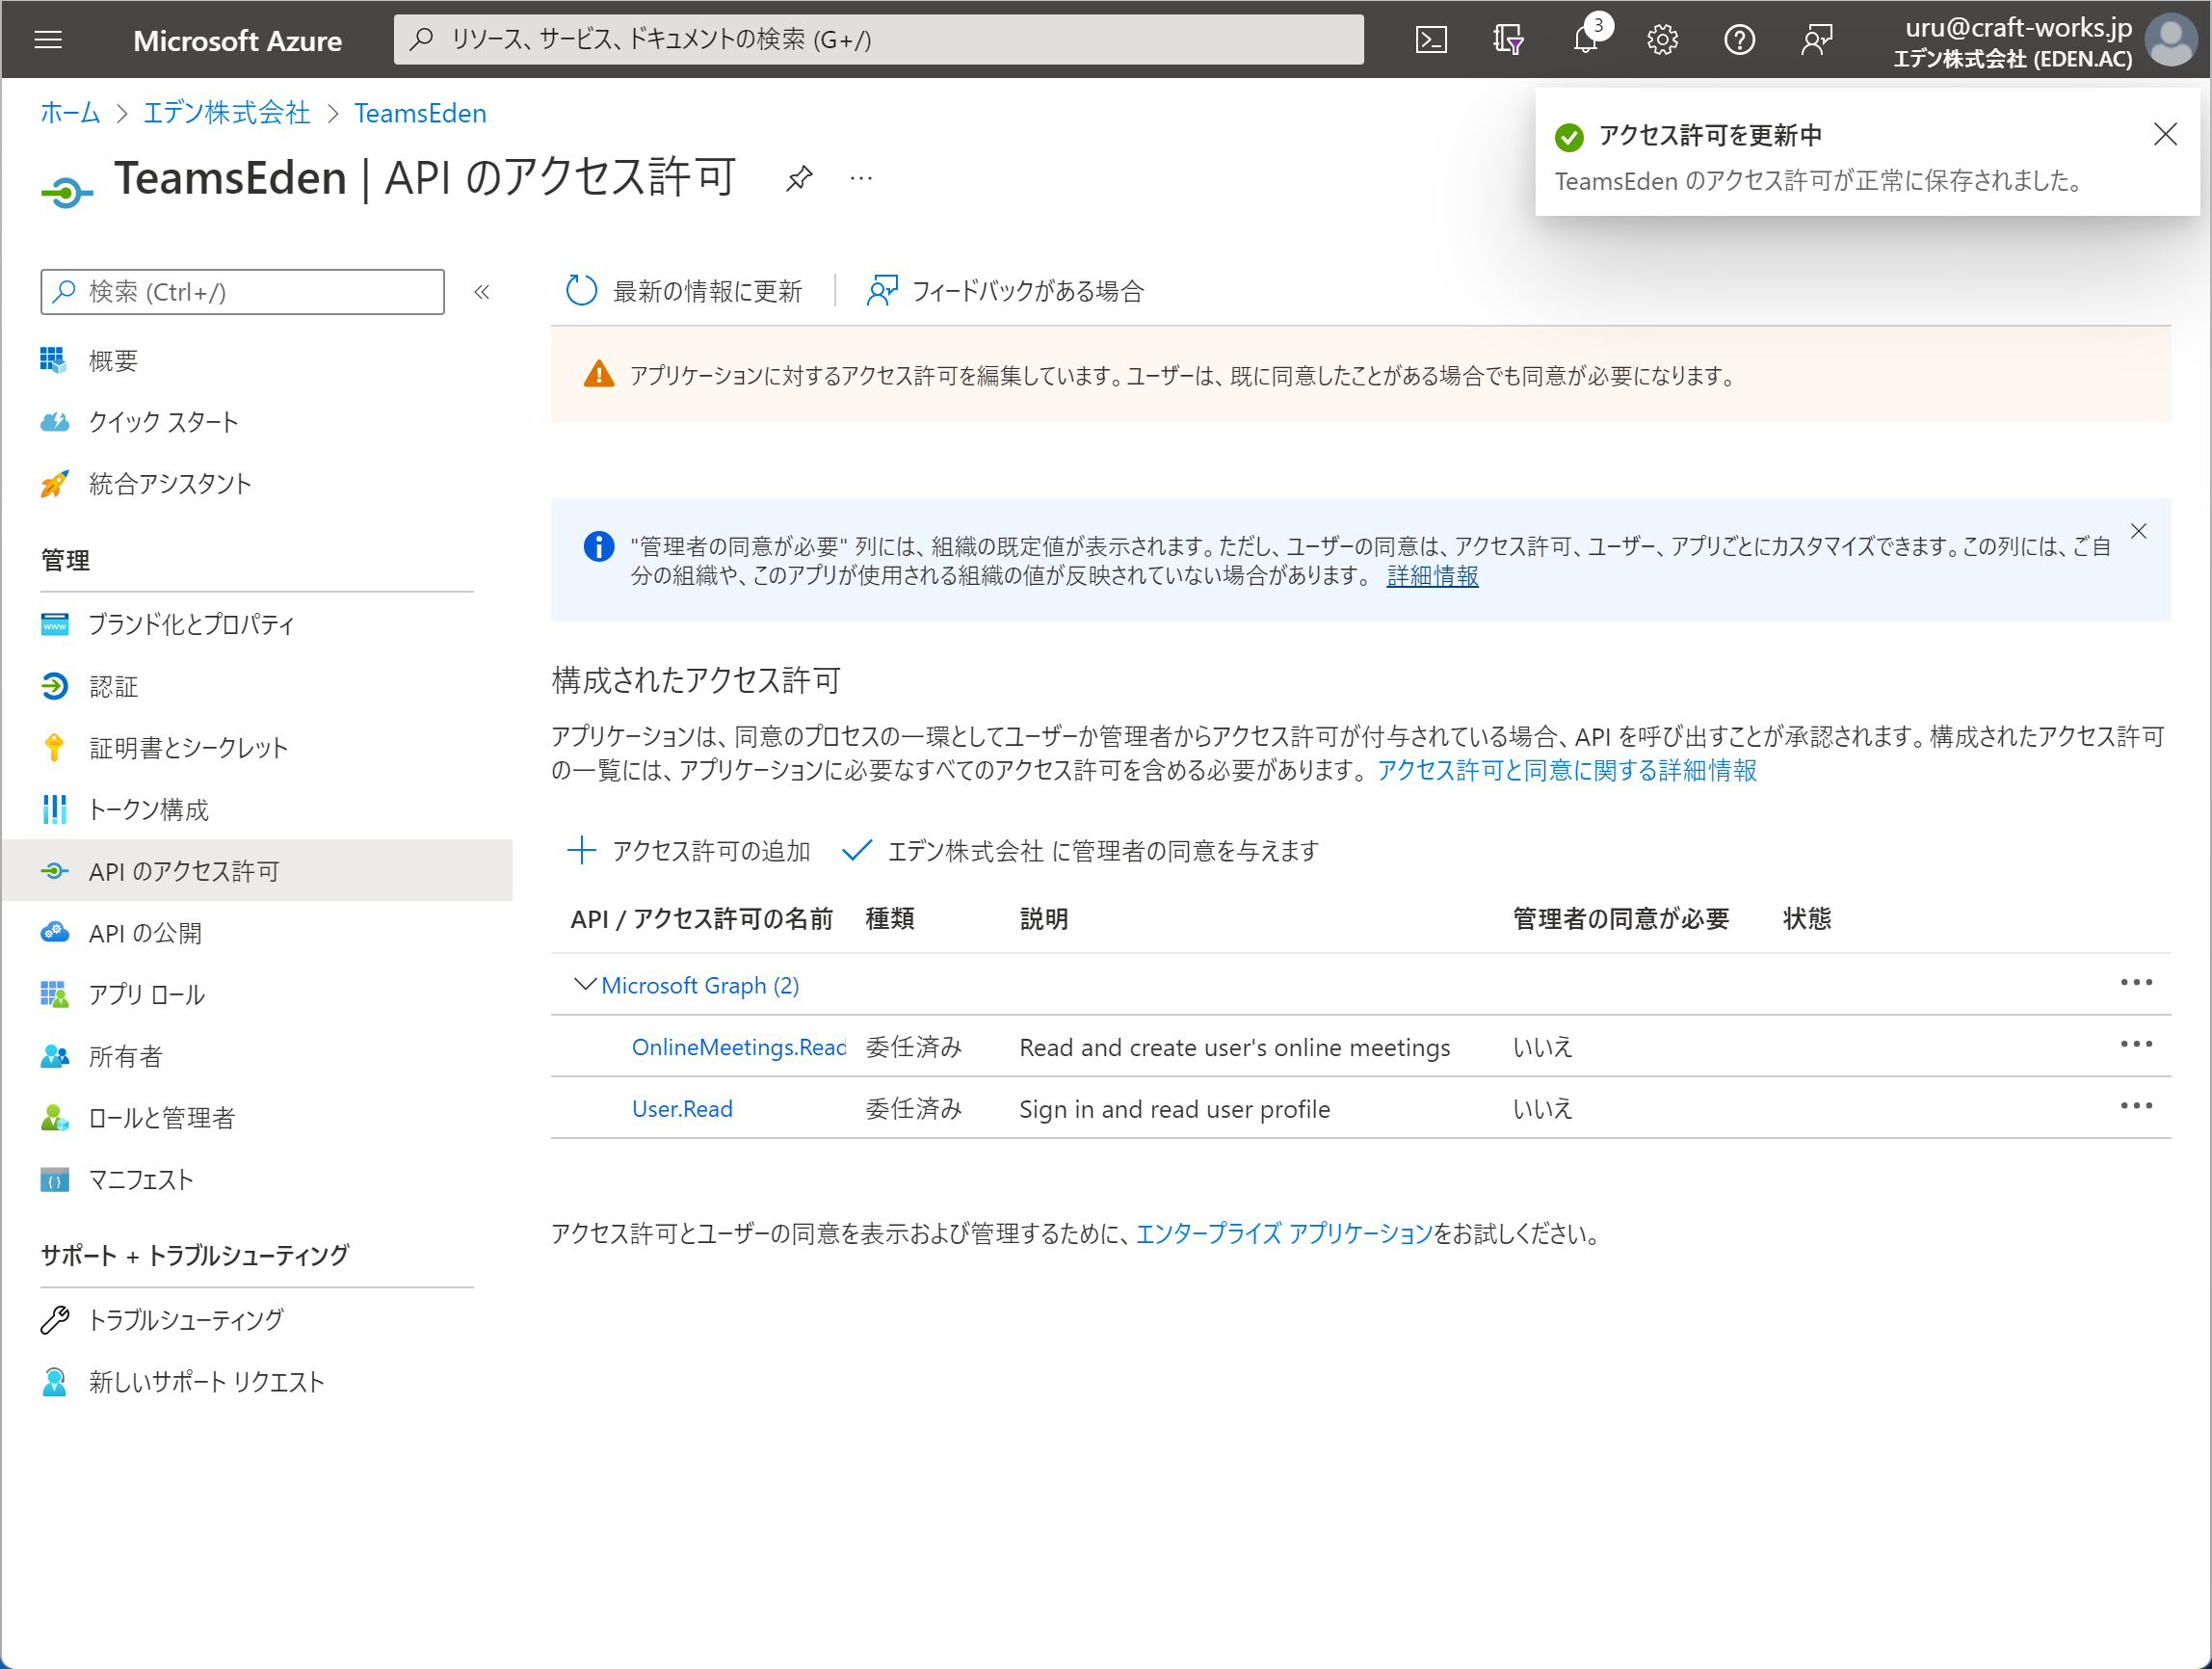
Task: Open the hamburger portal menu
Action: [x=48, y=40]
